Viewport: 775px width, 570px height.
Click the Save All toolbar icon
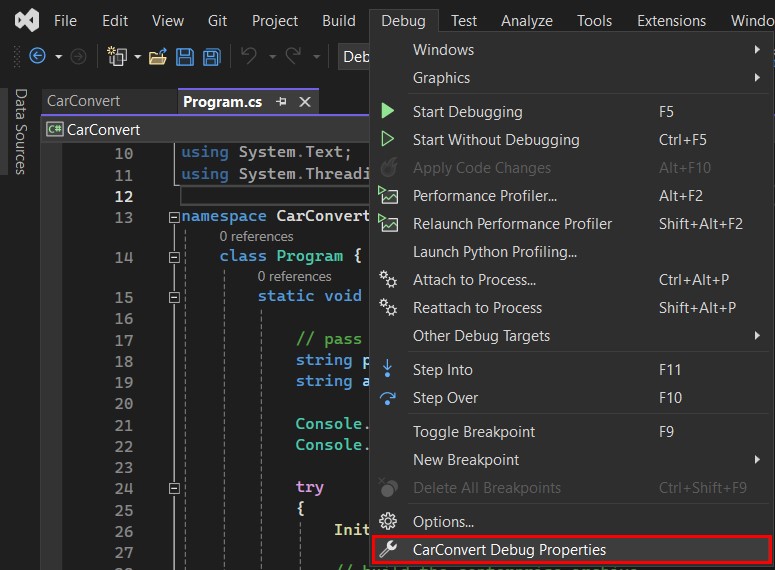(x=211, y=57)
